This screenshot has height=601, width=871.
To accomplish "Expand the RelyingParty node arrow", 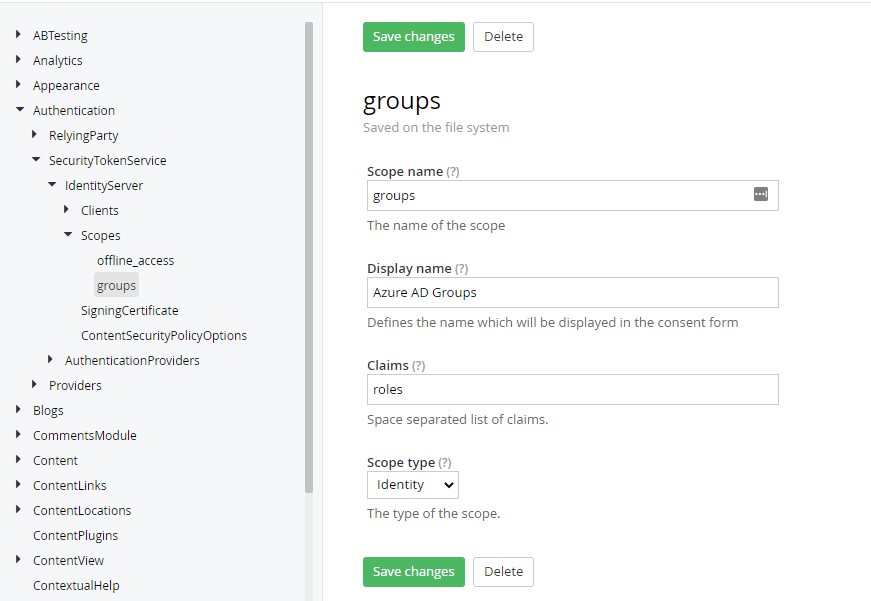I will pos(34,134).
